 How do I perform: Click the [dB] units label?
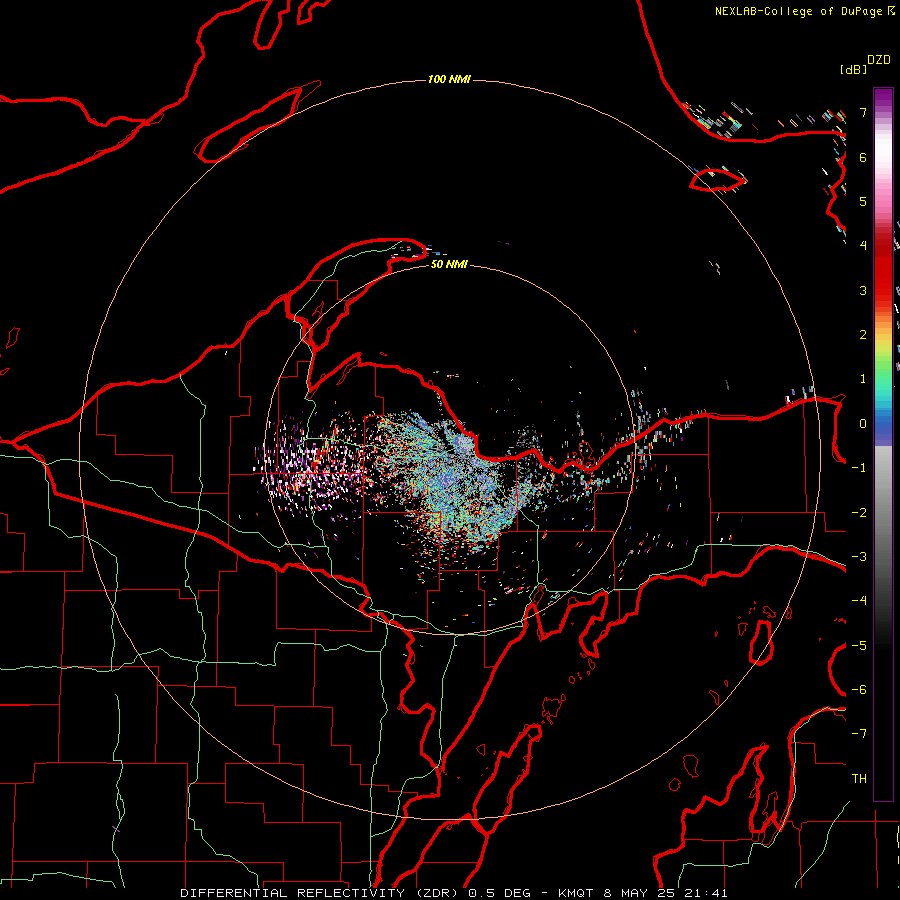pyautogui.click(x=853, y=69)
